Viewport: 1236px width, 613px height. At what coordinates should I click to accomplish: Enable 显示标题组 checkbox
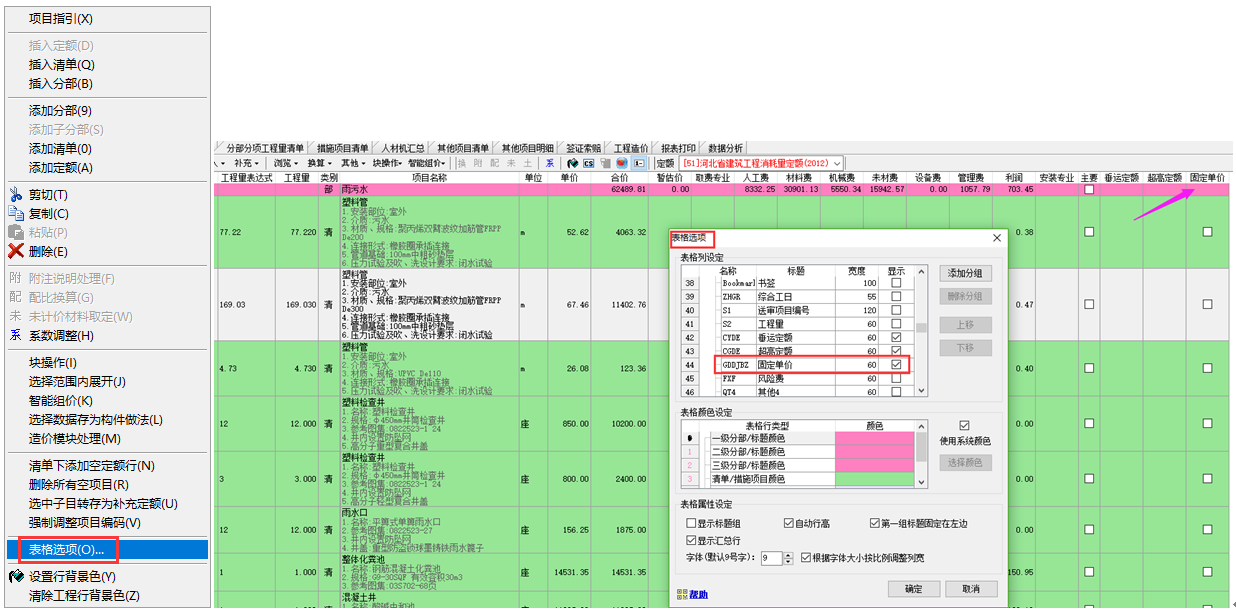click(x=692, y=523)
